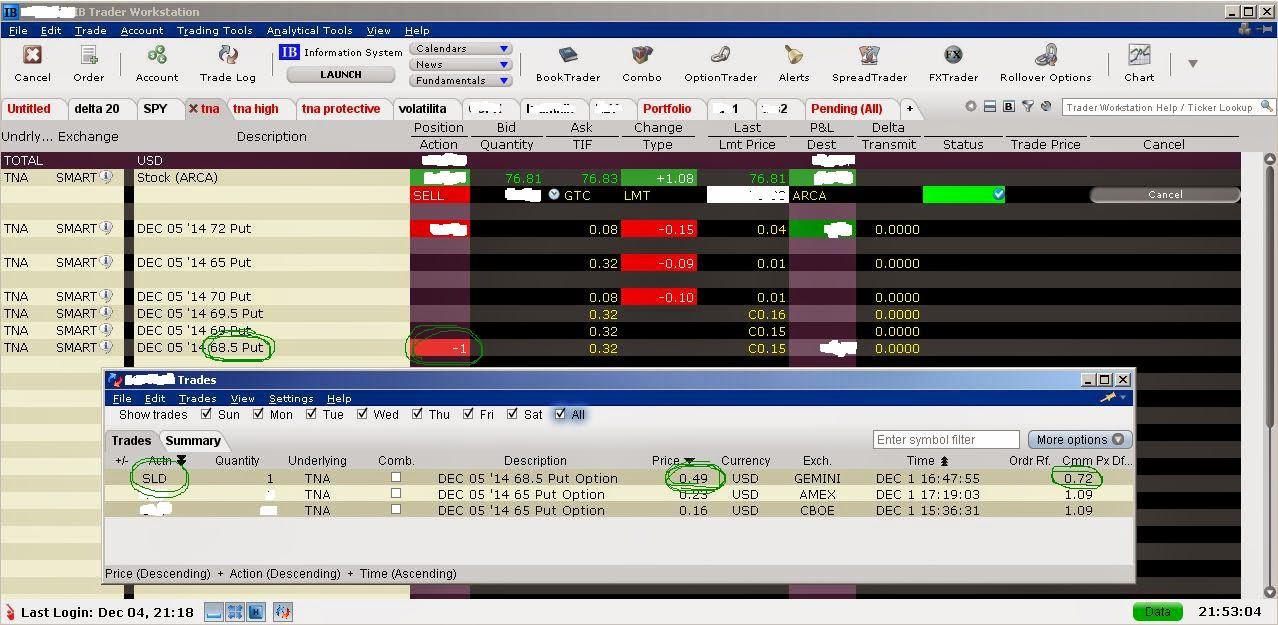1278x625 pixels.
Task: Click the globe icon next to the funnel
Action: tap(1045, 107)
